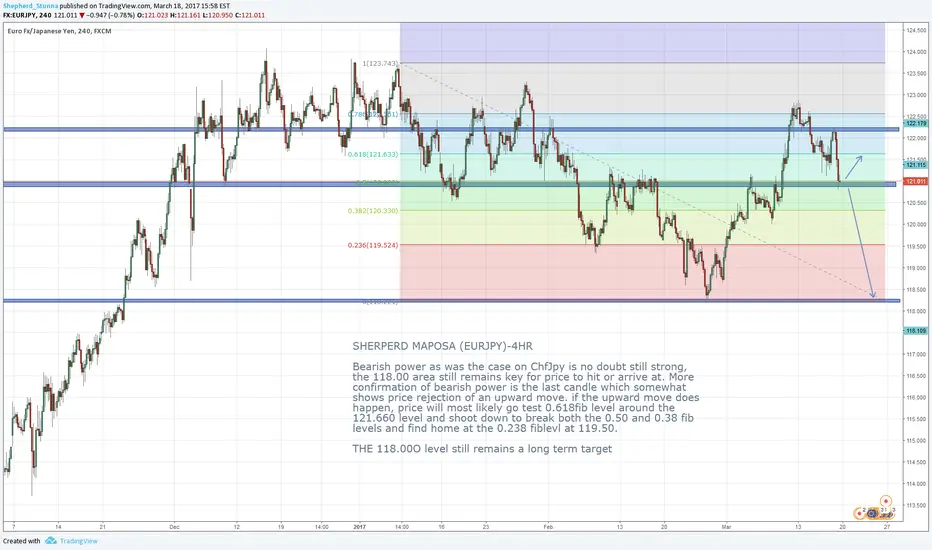Click the 2017 label on the time axis

(x=360, y=527)
